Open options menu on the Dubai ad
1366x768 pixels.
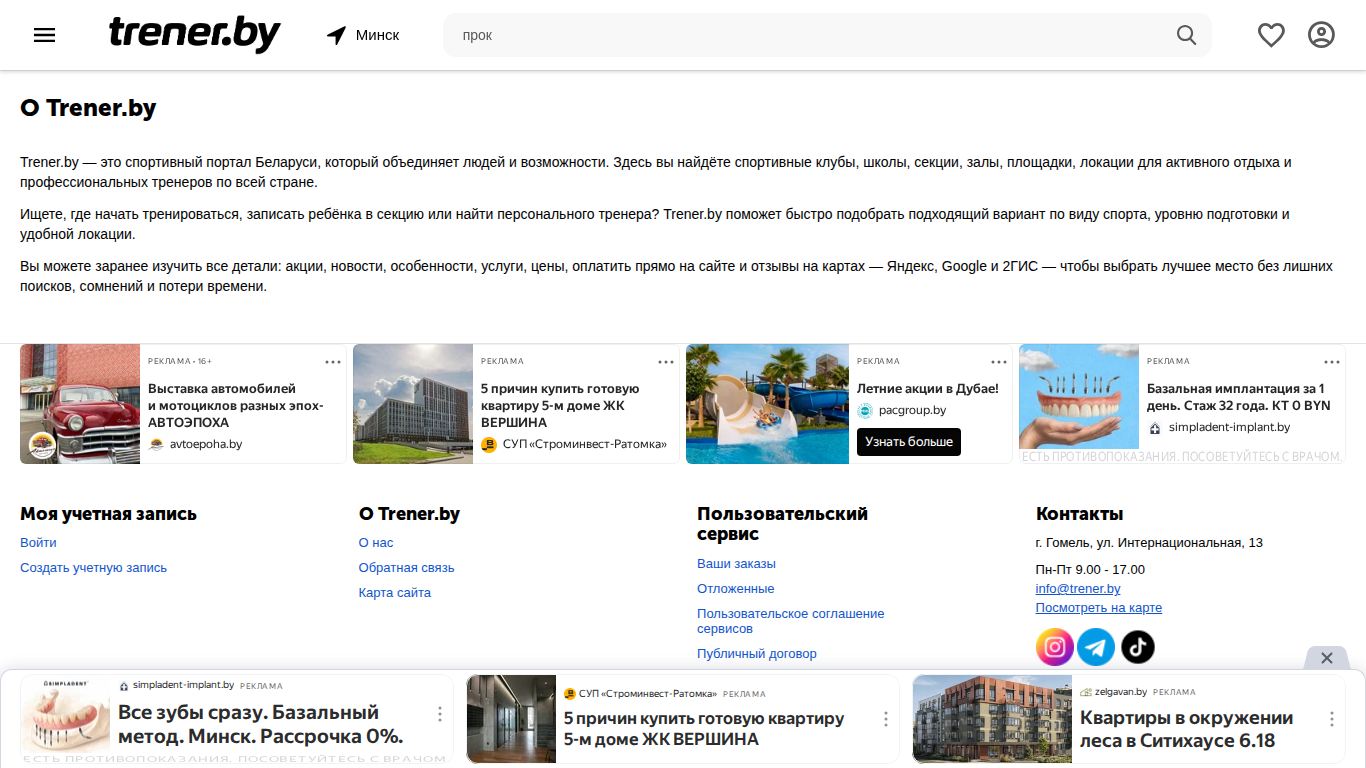point(999,361)
